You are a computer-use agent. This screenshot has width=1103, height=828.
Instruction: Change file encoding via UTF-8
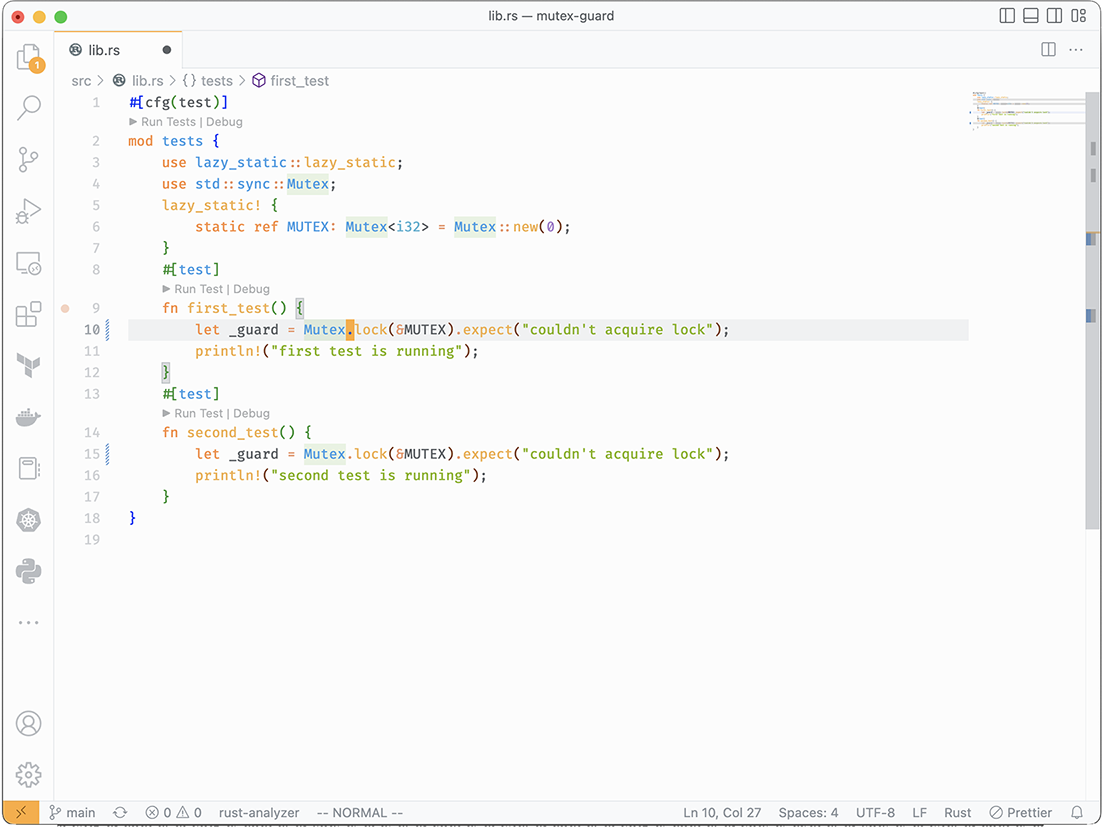coord(875,813)
